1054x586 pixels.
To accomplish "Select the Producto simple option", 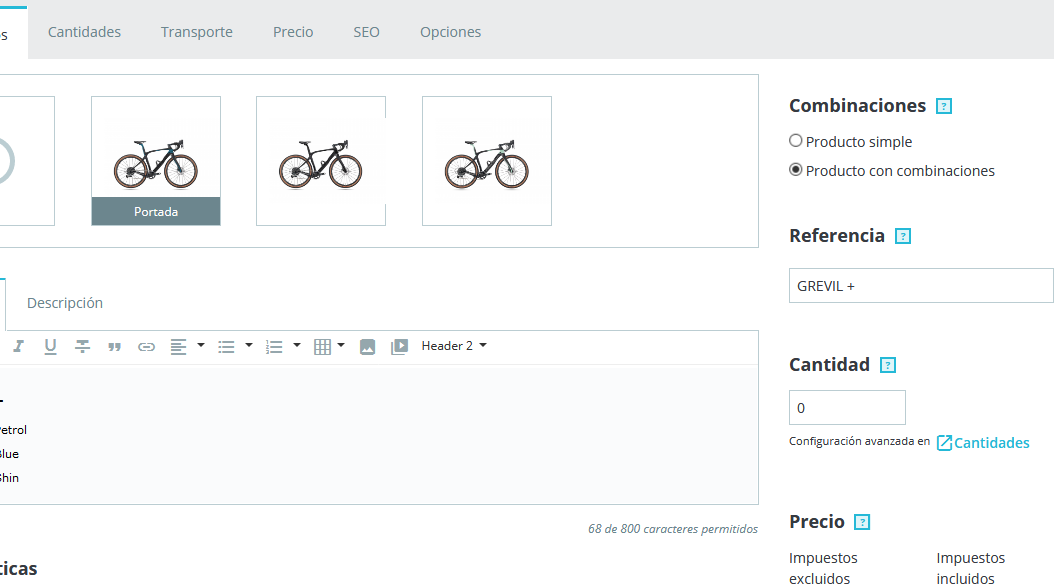I will tap(796, 141).
